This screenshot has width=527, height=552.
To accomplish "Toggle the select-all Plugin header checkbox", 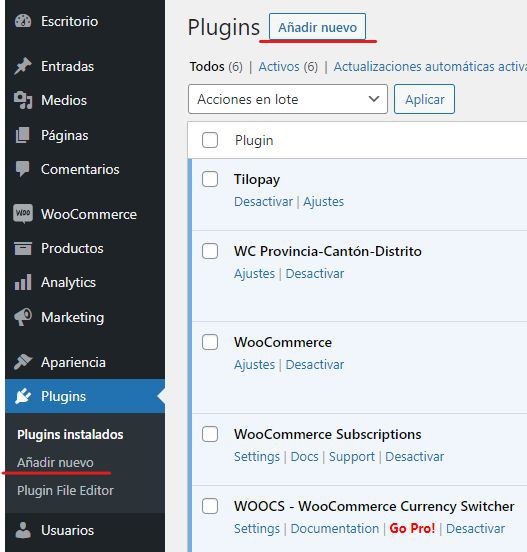I will point(210,140).
